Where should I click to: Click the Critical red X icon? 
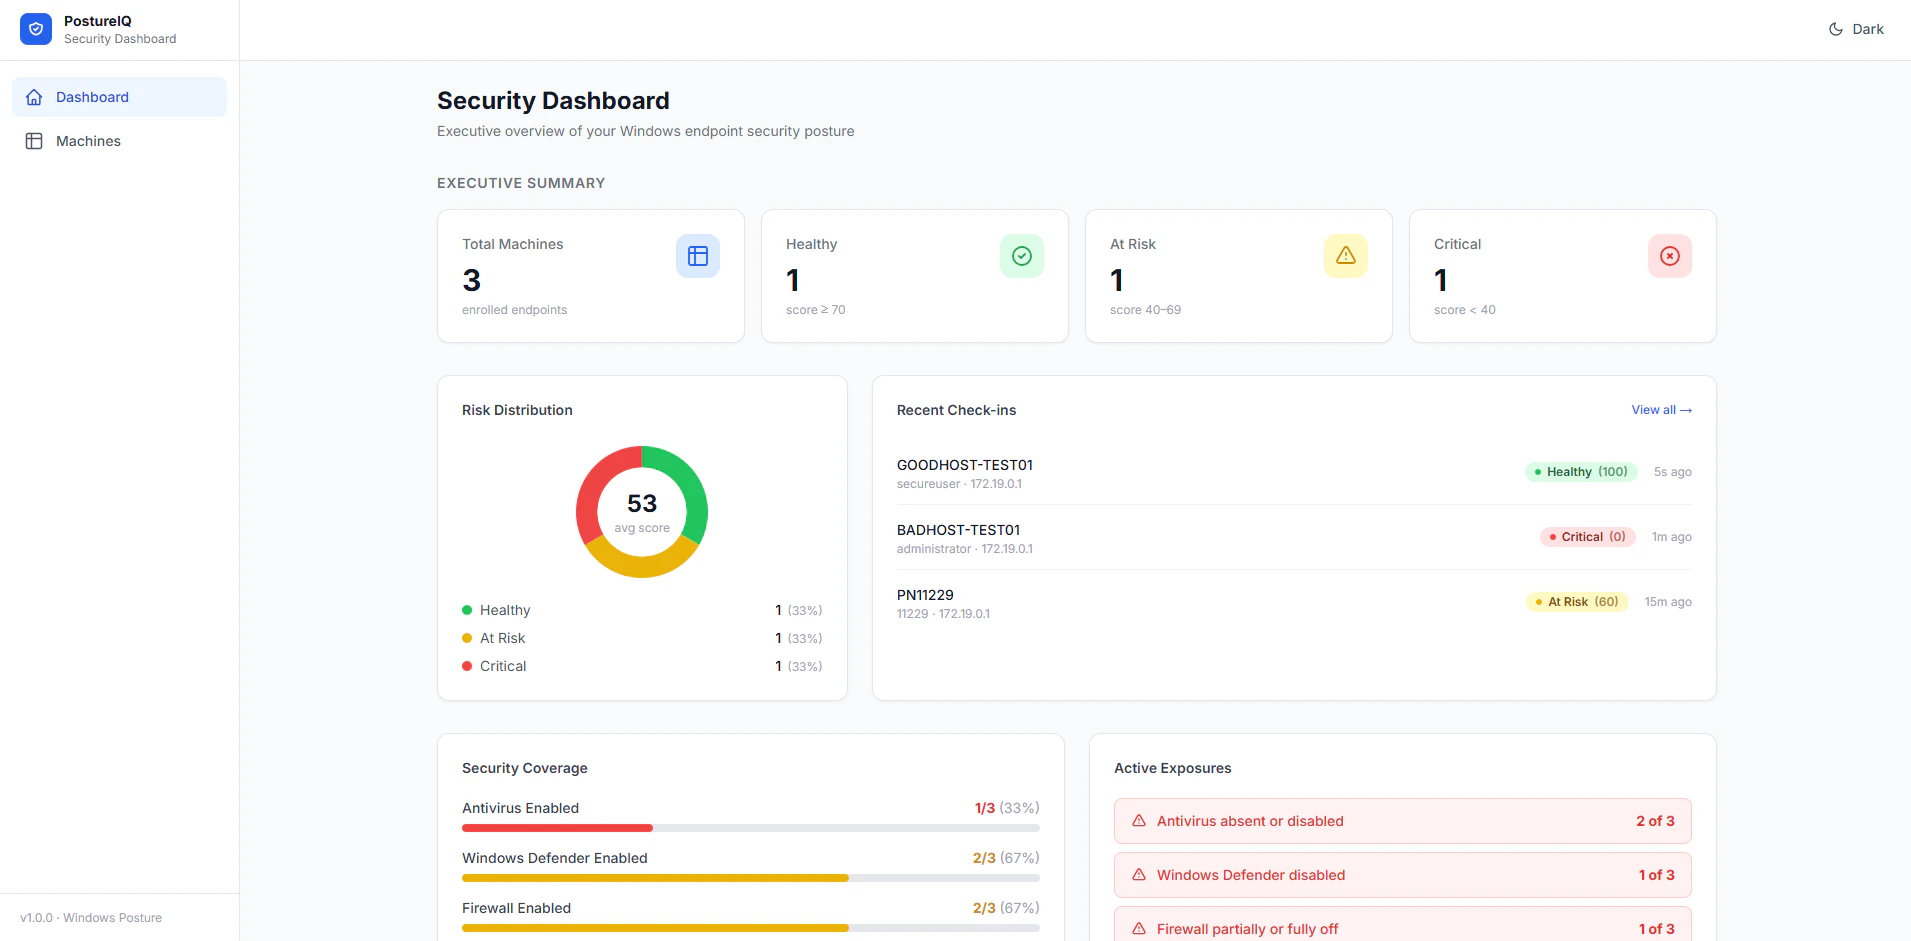point(1670,256)
